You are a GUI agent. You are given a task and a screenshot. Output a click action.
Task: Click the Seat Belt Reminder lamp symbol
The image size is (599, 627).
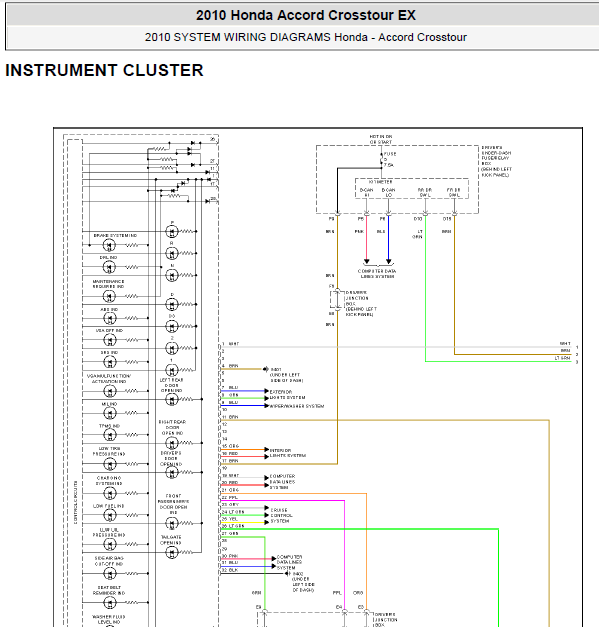pyautogui.click(x=110, y=603)
